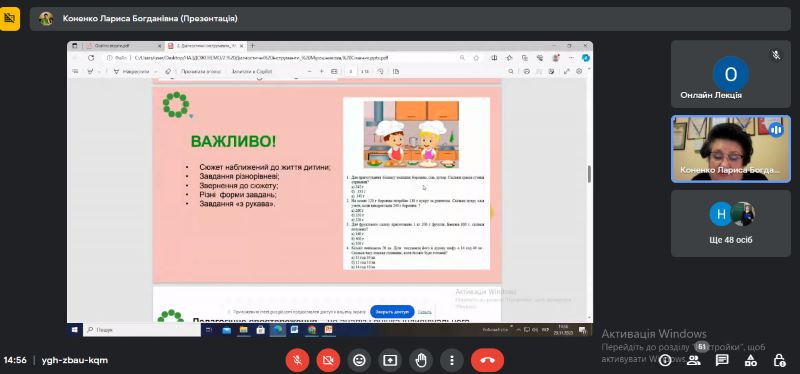The width and height of the screenshot is (800, 374).
Task: Add page to favorites with the star icon
Action: pos(476,58)
